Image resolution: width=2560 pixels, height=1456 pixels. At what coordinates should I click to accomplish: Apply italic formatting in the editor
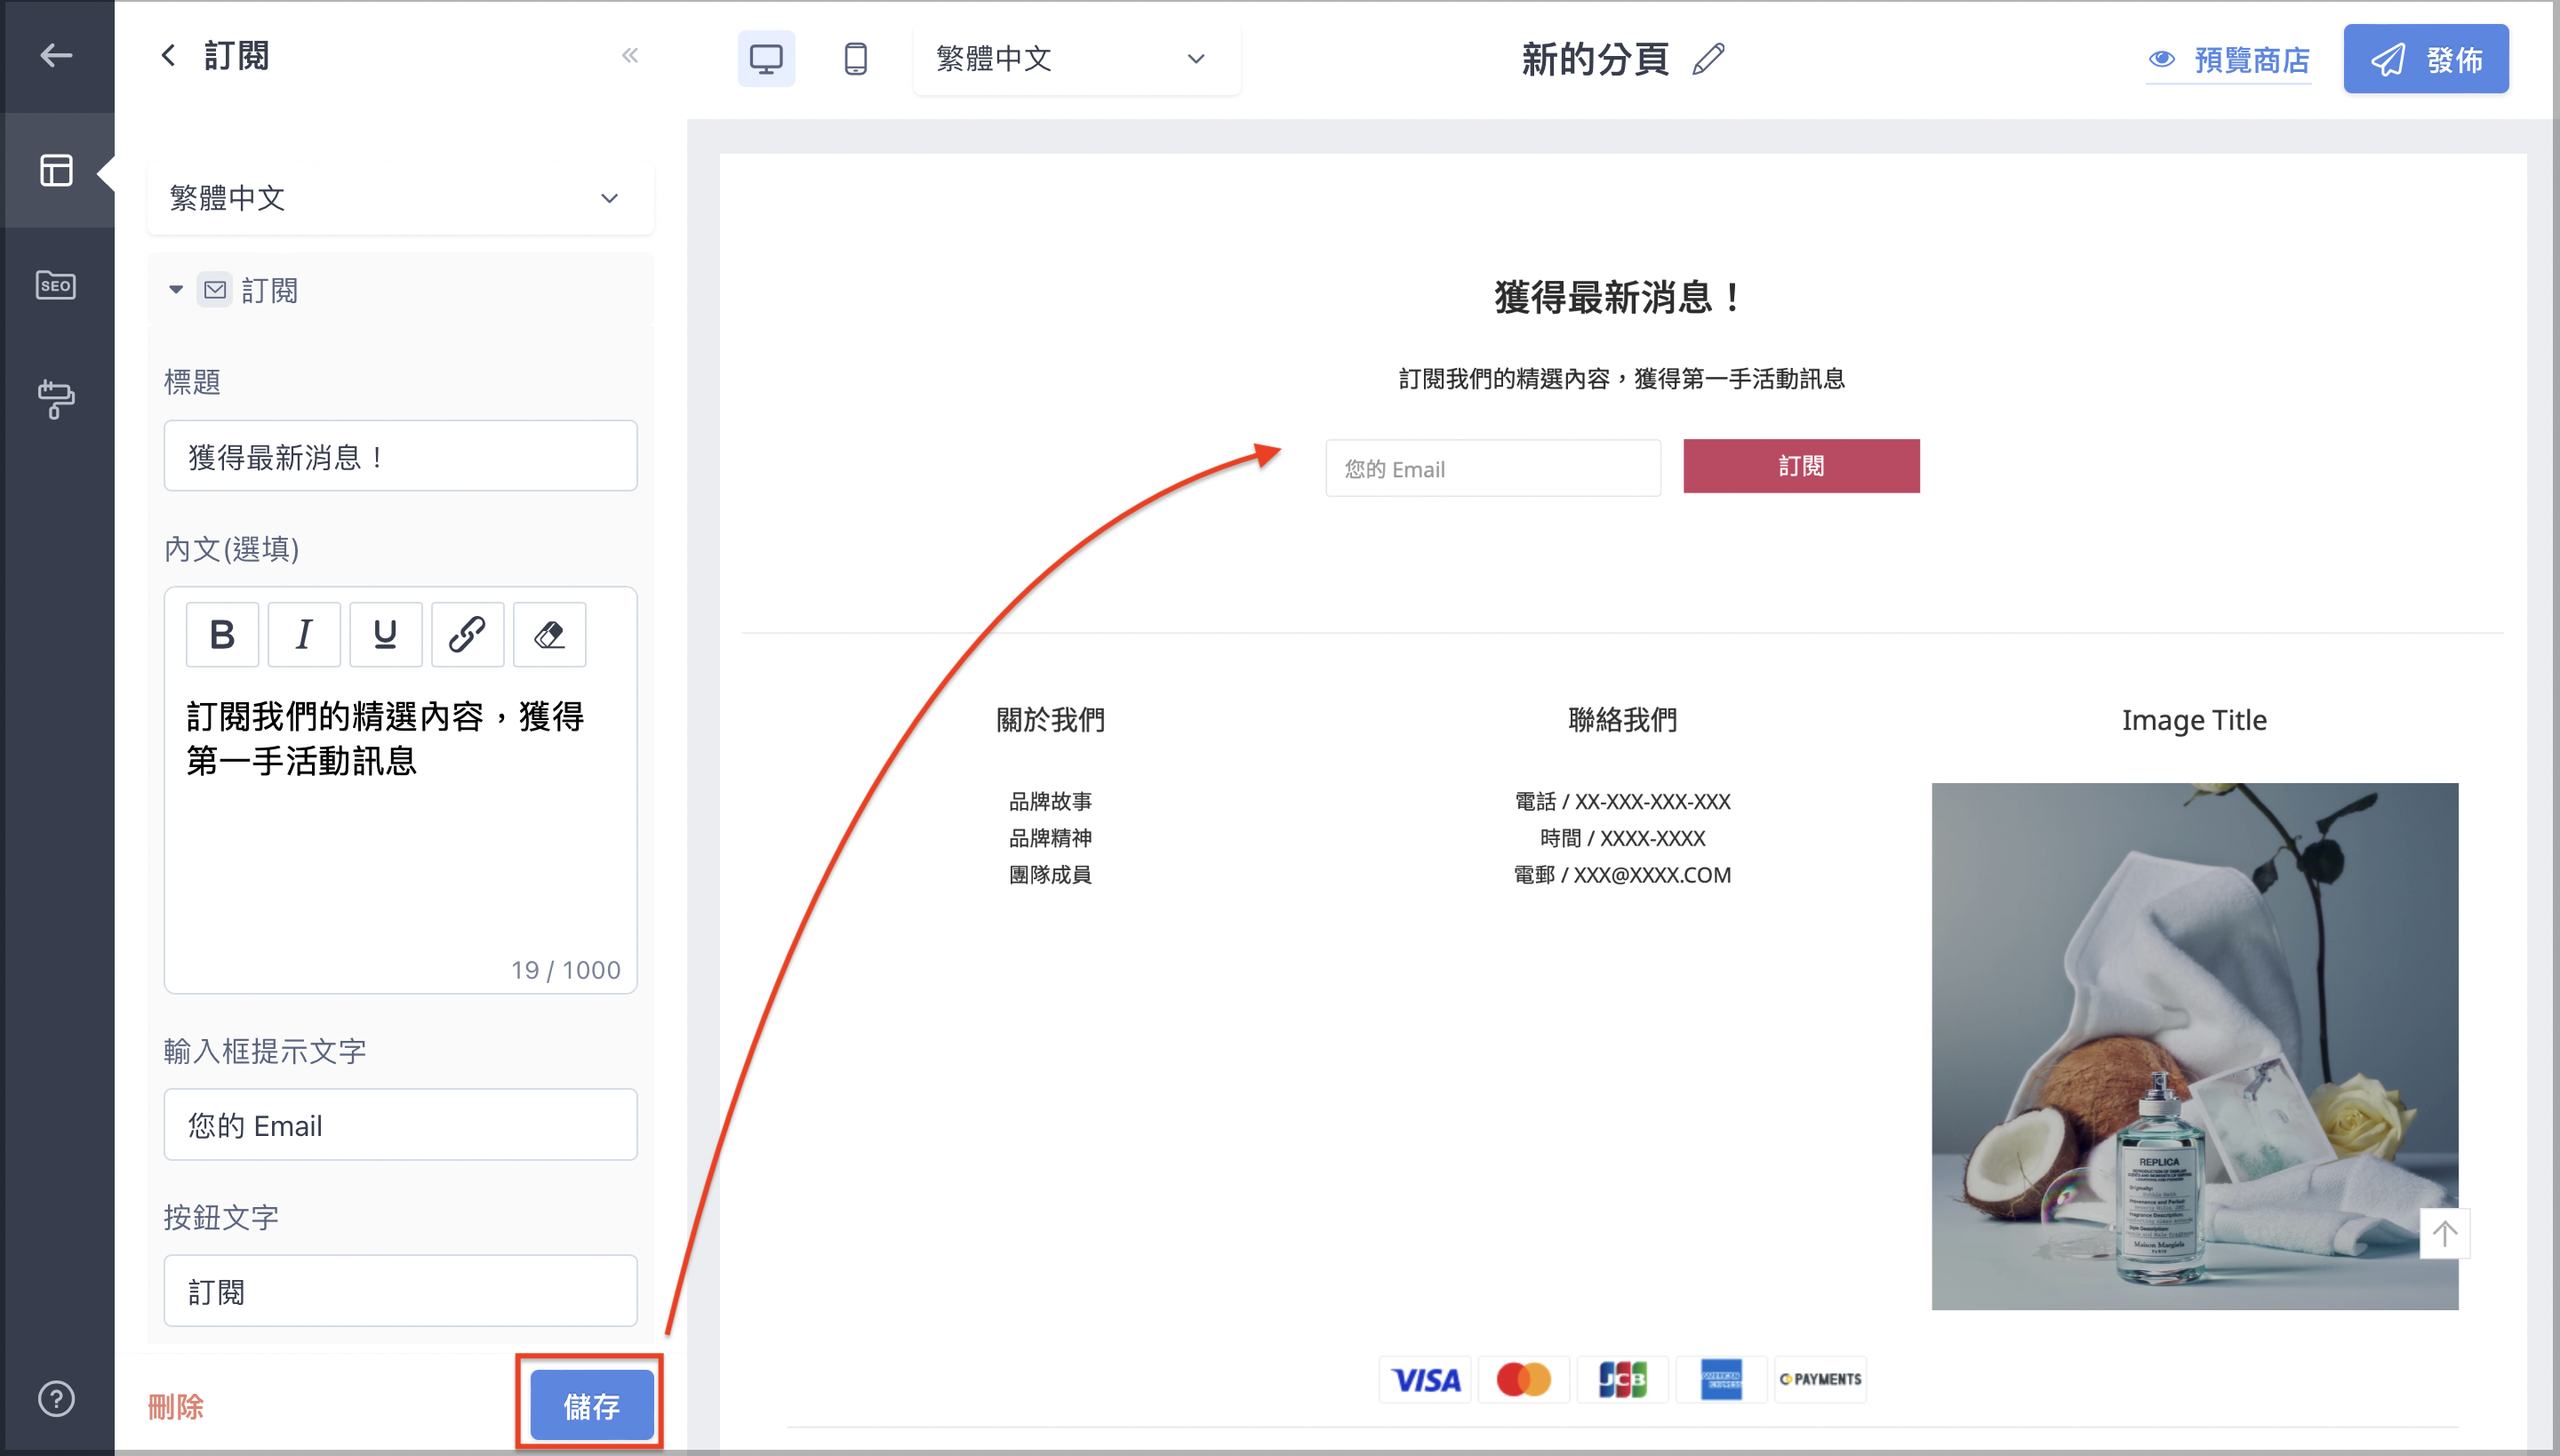tap(304, 634)
